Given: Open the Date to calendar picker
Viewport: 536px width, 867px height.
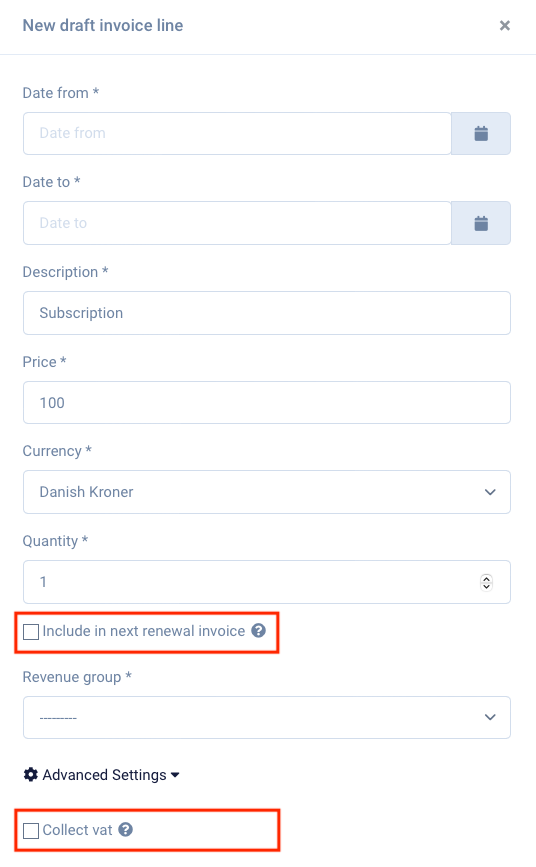Looking at the screenshot, I should (481, 223).
